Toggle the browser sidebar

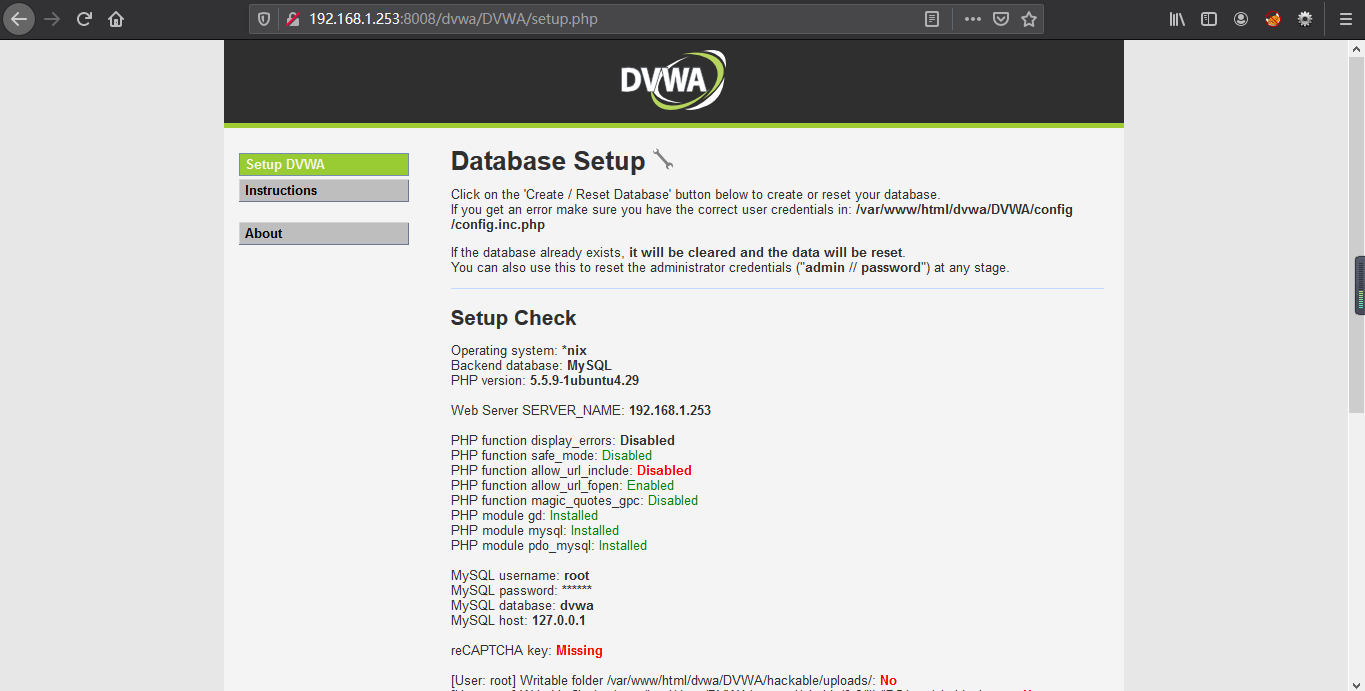click(1208, 18)
